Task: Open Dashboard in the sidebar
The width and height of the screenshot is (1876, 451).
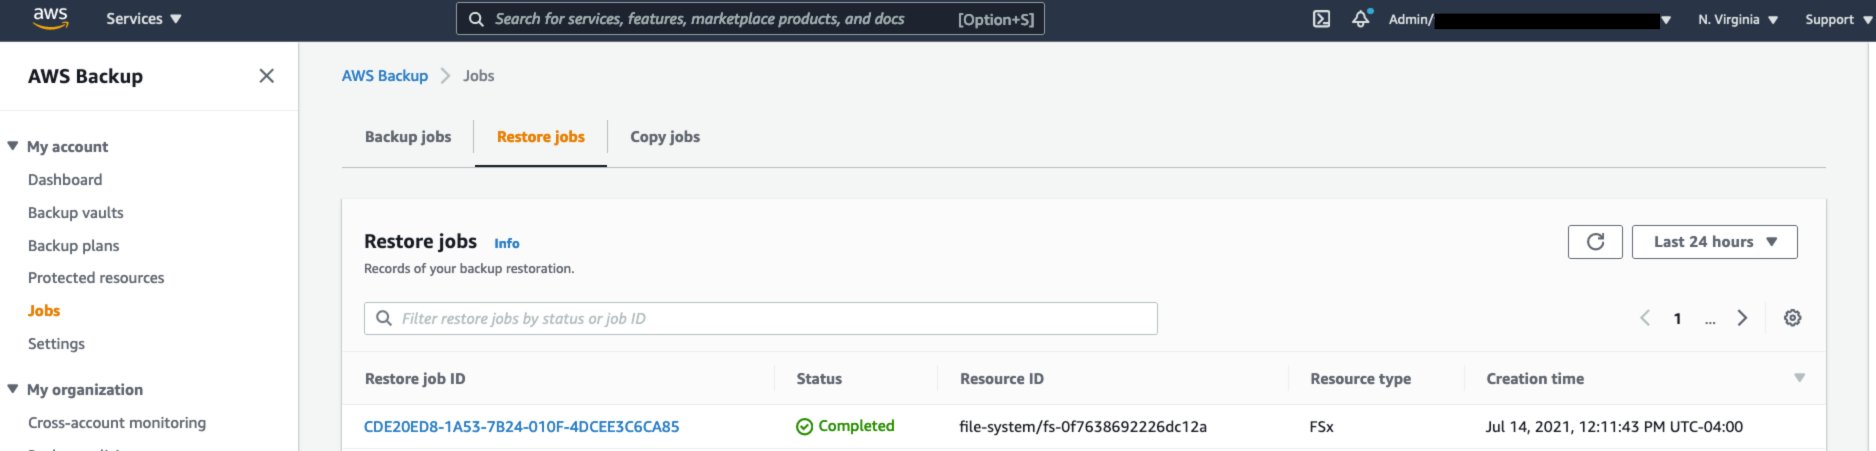Action: [x=65, y=180]
